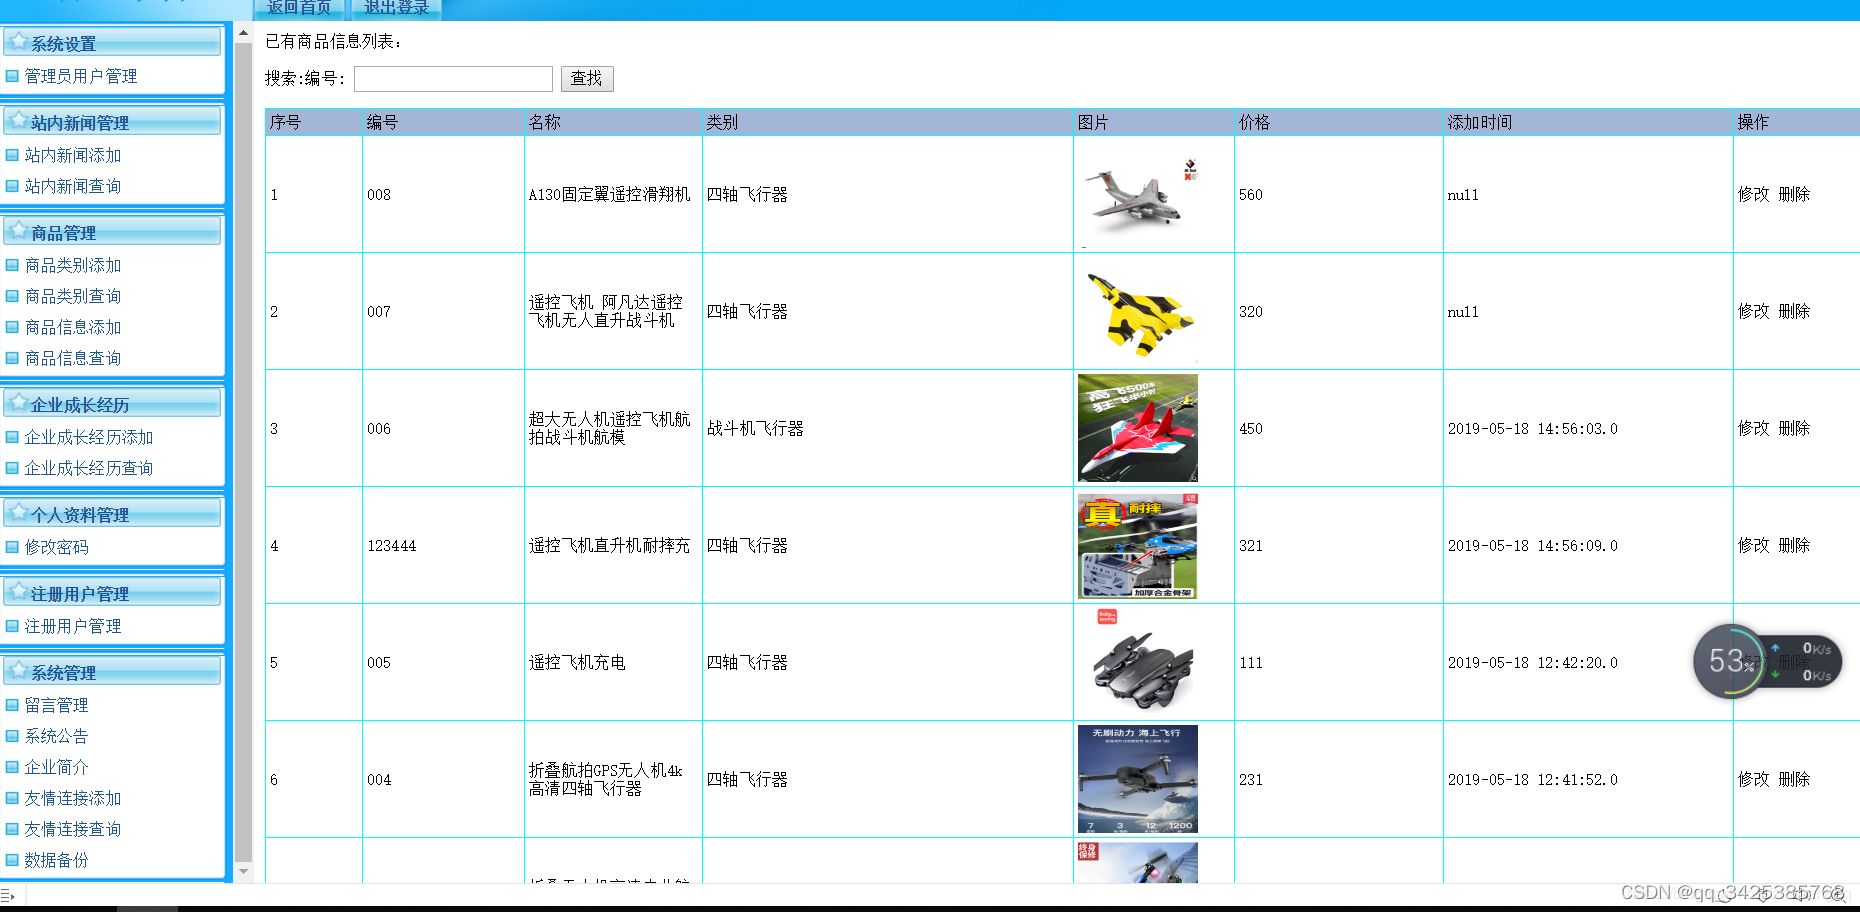Open 管理员用户管理 in the sidebar
The height and width of the screenshot is (912, 1860).
pyautogui.click(x=81, y=76)
